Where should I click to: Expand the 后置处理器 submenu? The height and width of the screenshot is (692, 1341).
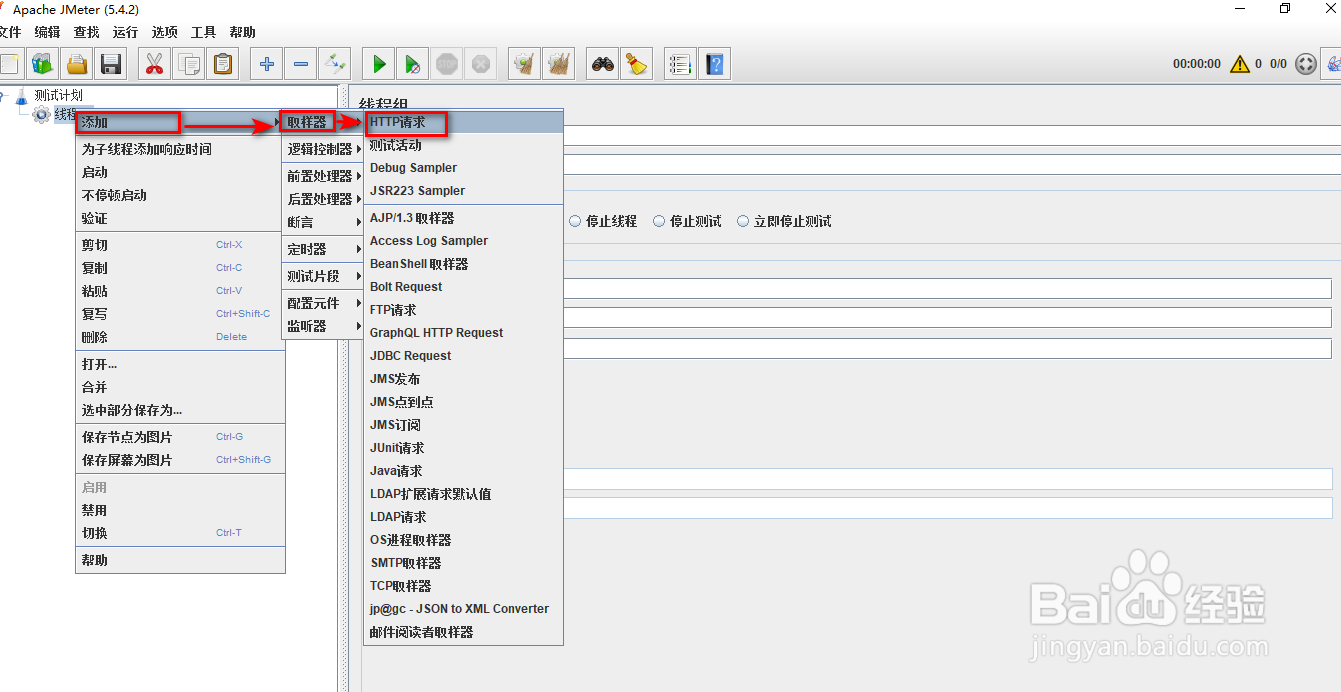coord(323,199)
